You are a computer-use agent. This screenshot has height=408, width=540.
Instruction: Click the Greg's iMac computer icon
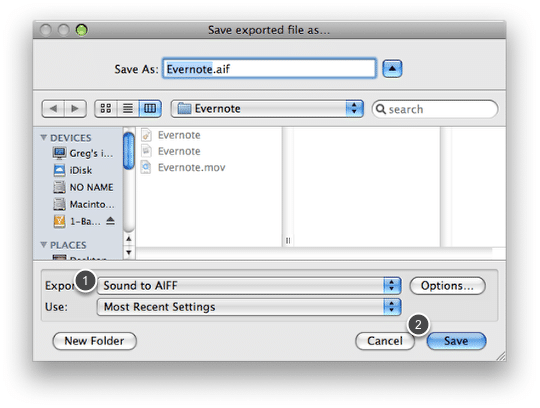coord(59,153)
